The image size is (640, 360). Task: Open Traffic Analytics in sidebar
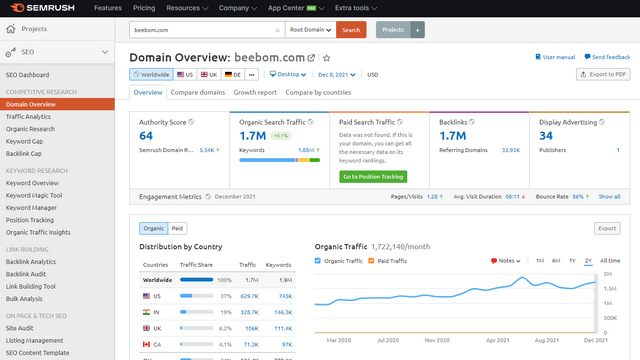28,117
